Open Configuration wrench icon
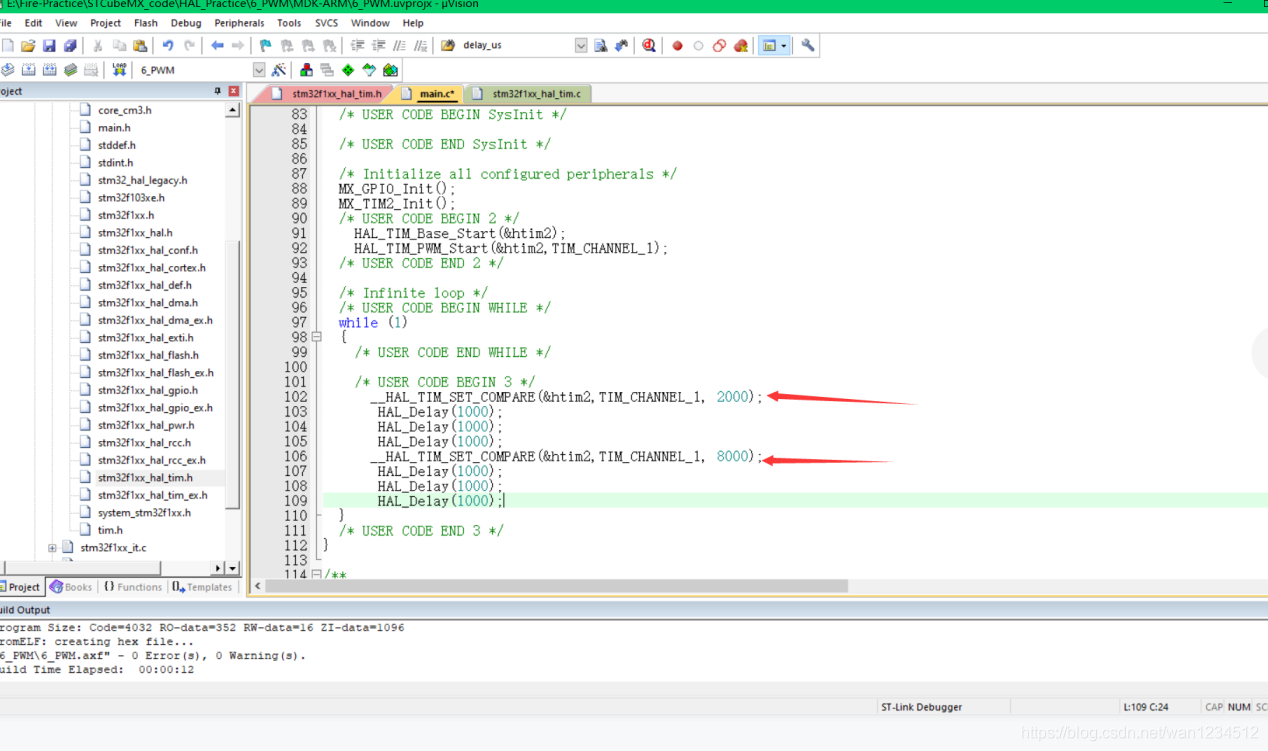Viewport: 1268px width, 751px height. (x=808, y=46)
